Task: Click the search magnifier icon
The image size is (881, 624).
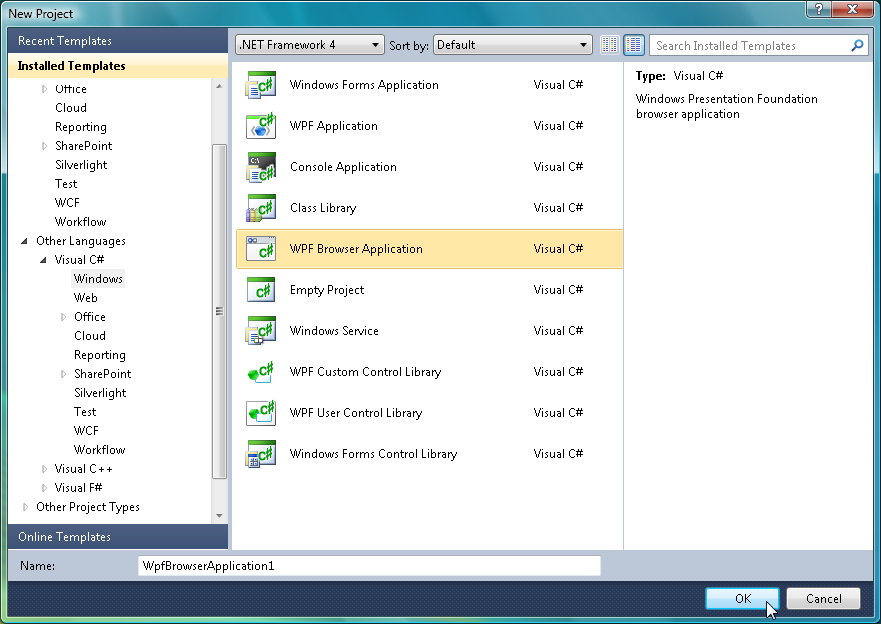Action: point(857,45)
